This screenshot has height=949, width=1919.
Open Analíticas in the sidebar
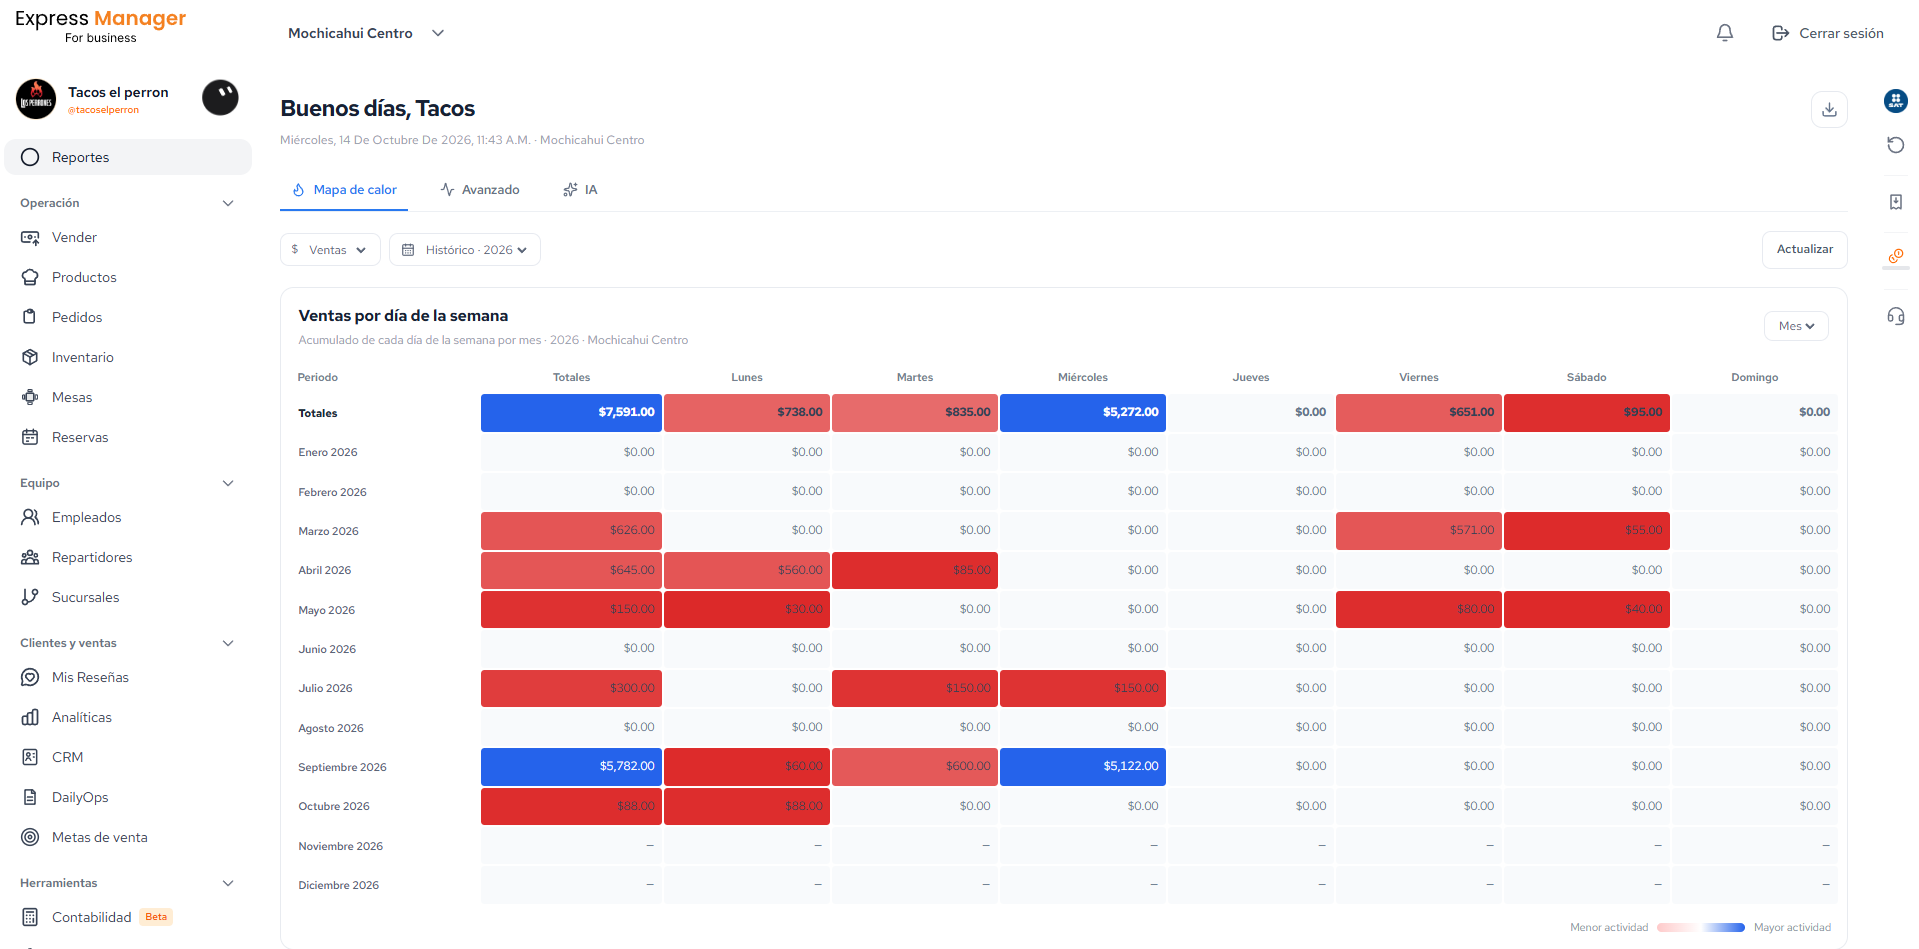(x=128, y=717)
